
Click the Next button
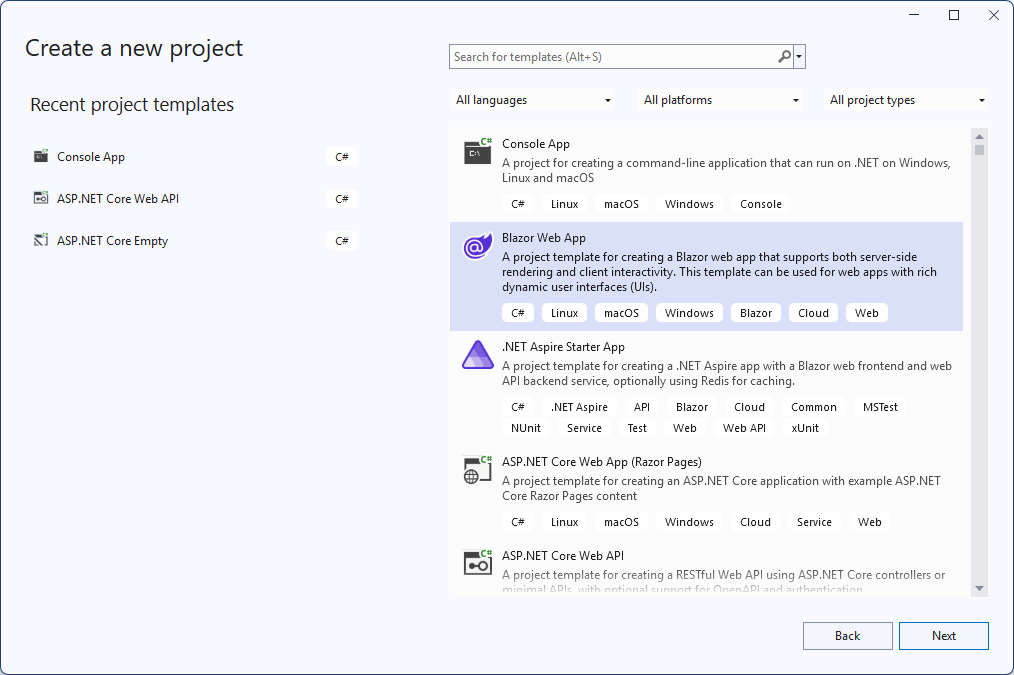(x=943, y=635)
